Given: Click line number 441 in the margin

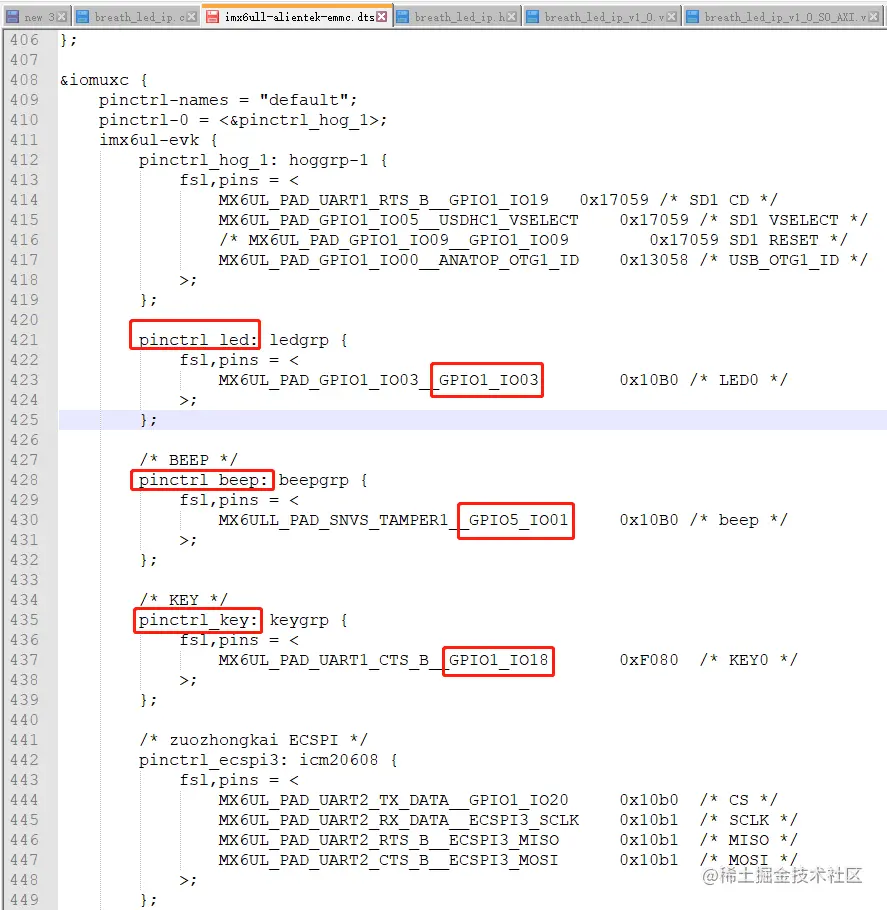Looking at the screenshot, I should point(24,740).
